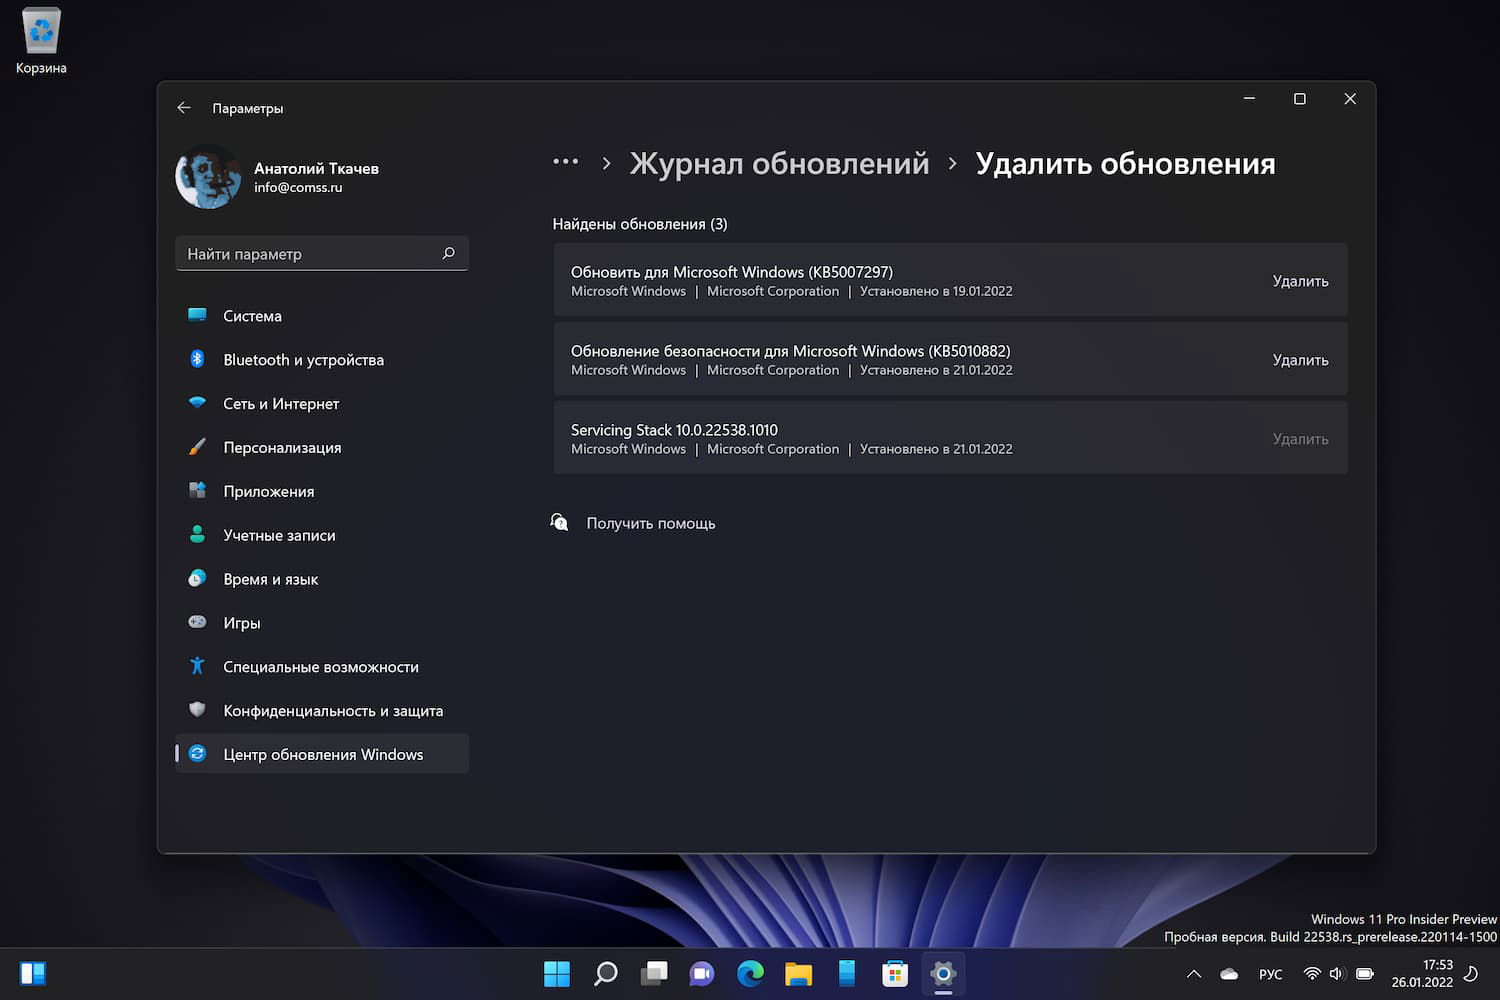Viewport: 1500px width, 1000px height.
Task: Click the battery tray icon
Action: 1364,974
